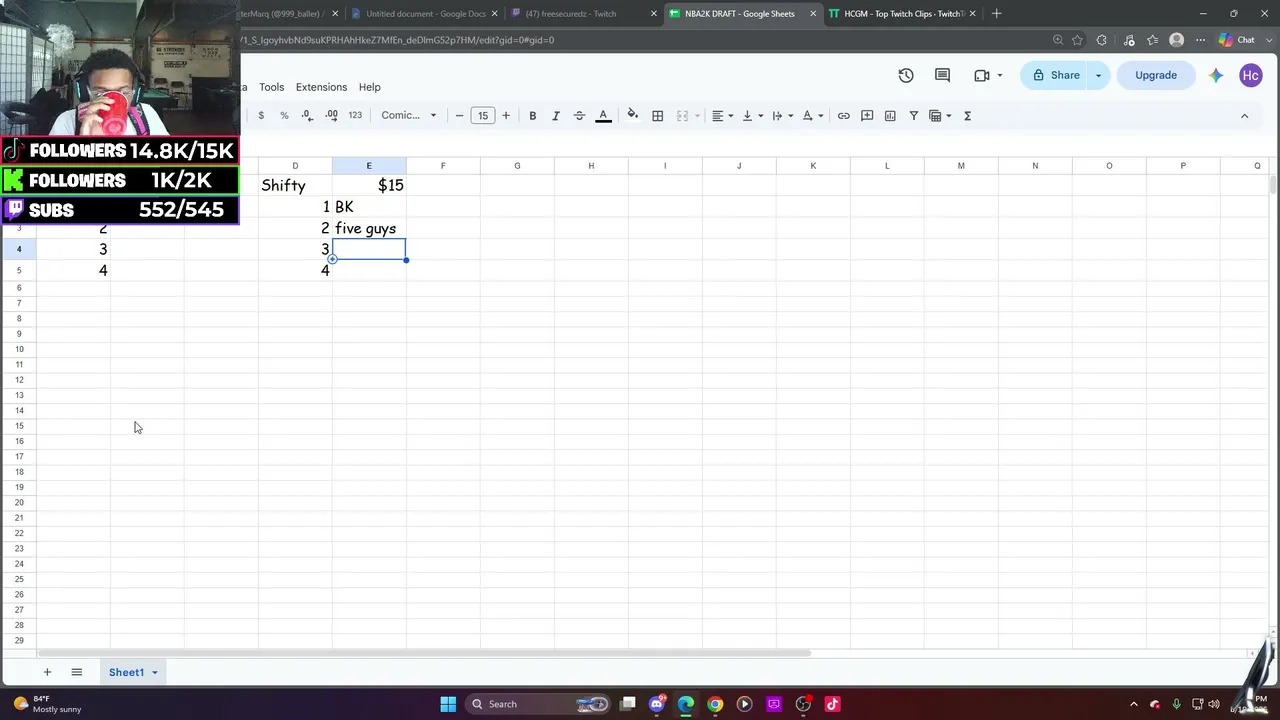Select row 10 header

tap(19, 349)
